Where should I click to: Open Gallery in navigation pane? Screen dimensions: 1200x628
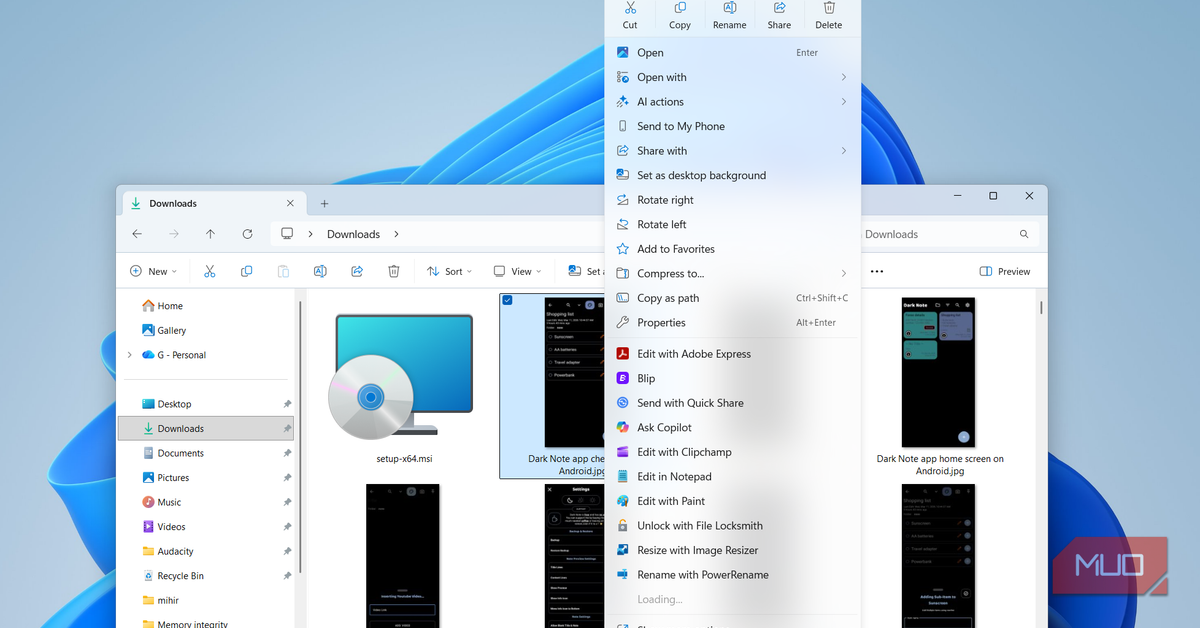click(x=208, y=330)
